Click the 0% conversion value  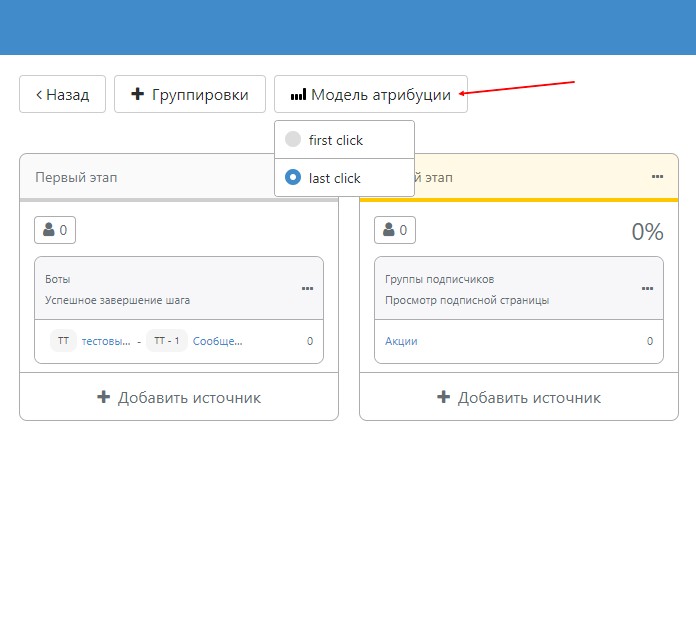point(647,232)
